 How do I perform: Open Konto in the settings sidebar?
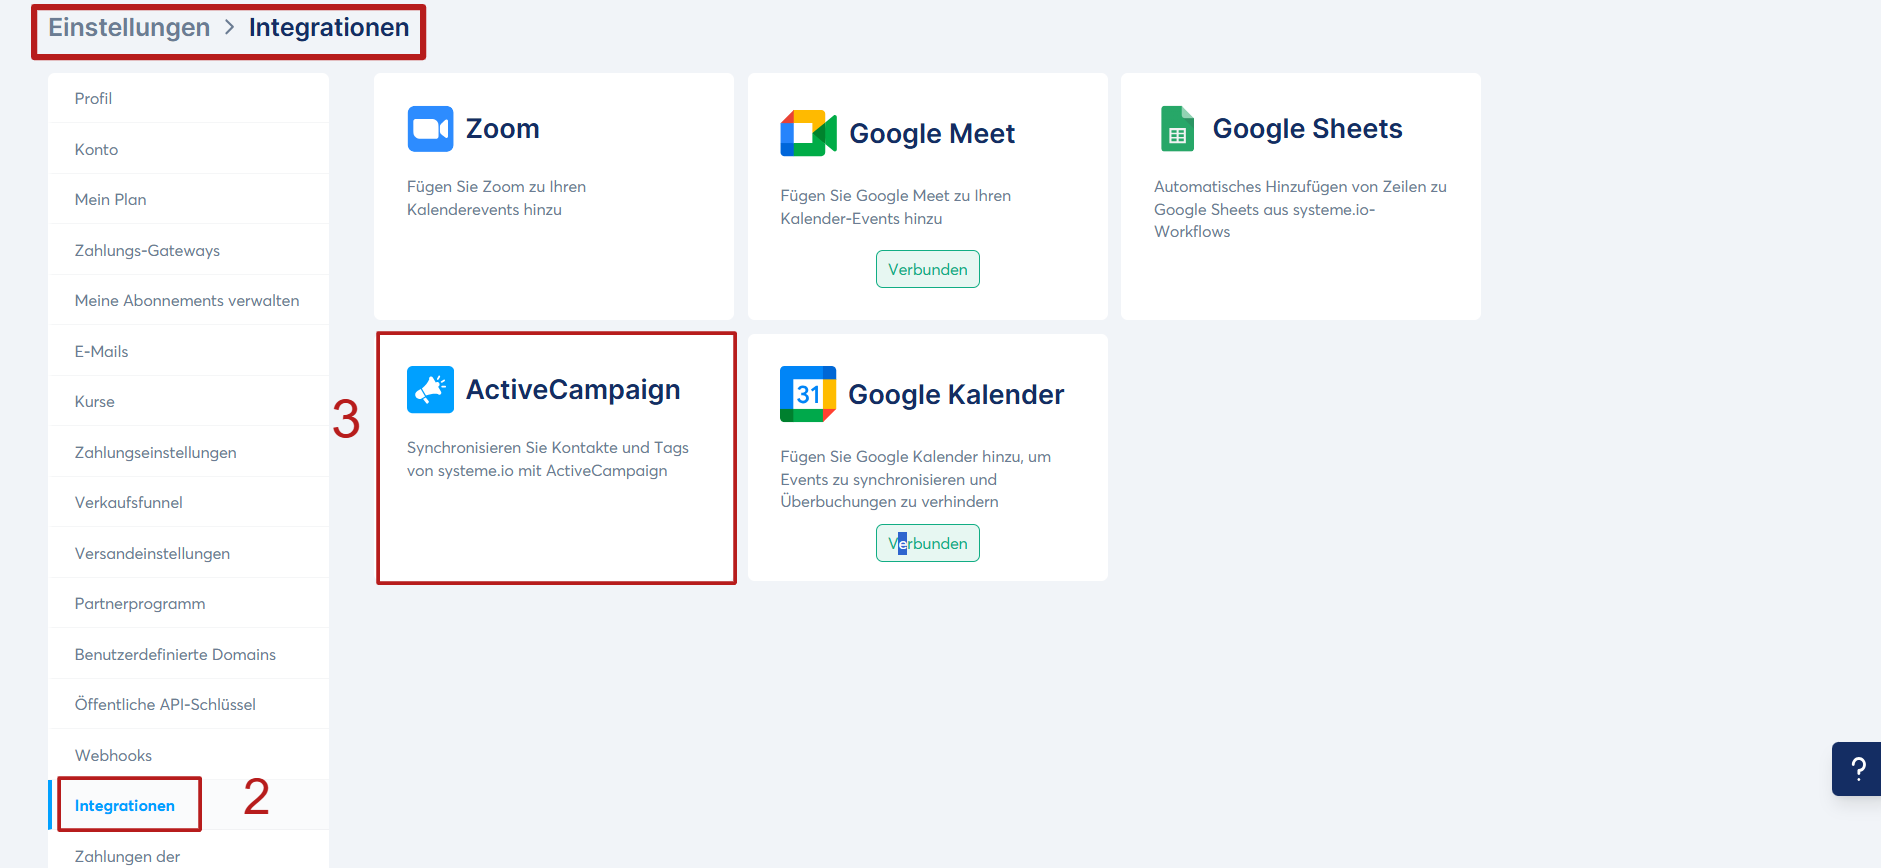pos(188,149)
